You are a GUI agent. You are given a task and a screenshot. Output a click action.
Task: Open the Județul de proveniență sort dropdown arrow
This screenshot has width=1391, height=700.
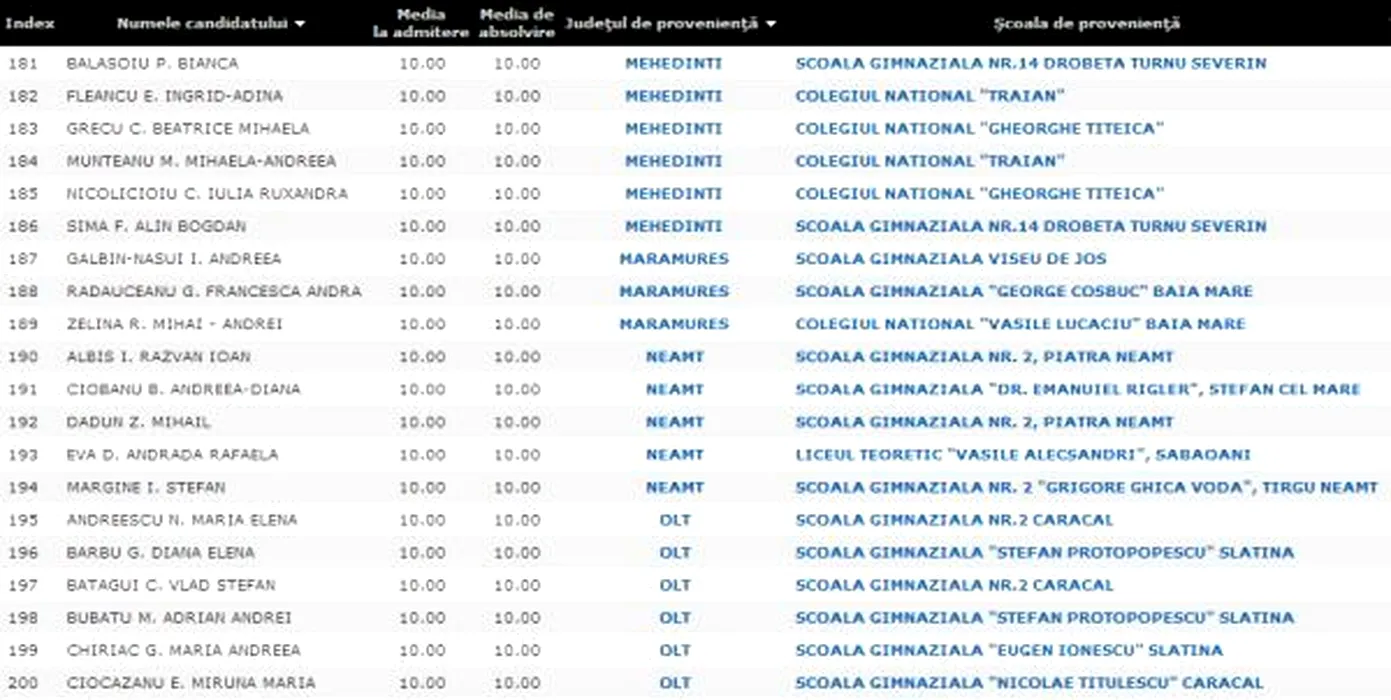click(770, 24)
